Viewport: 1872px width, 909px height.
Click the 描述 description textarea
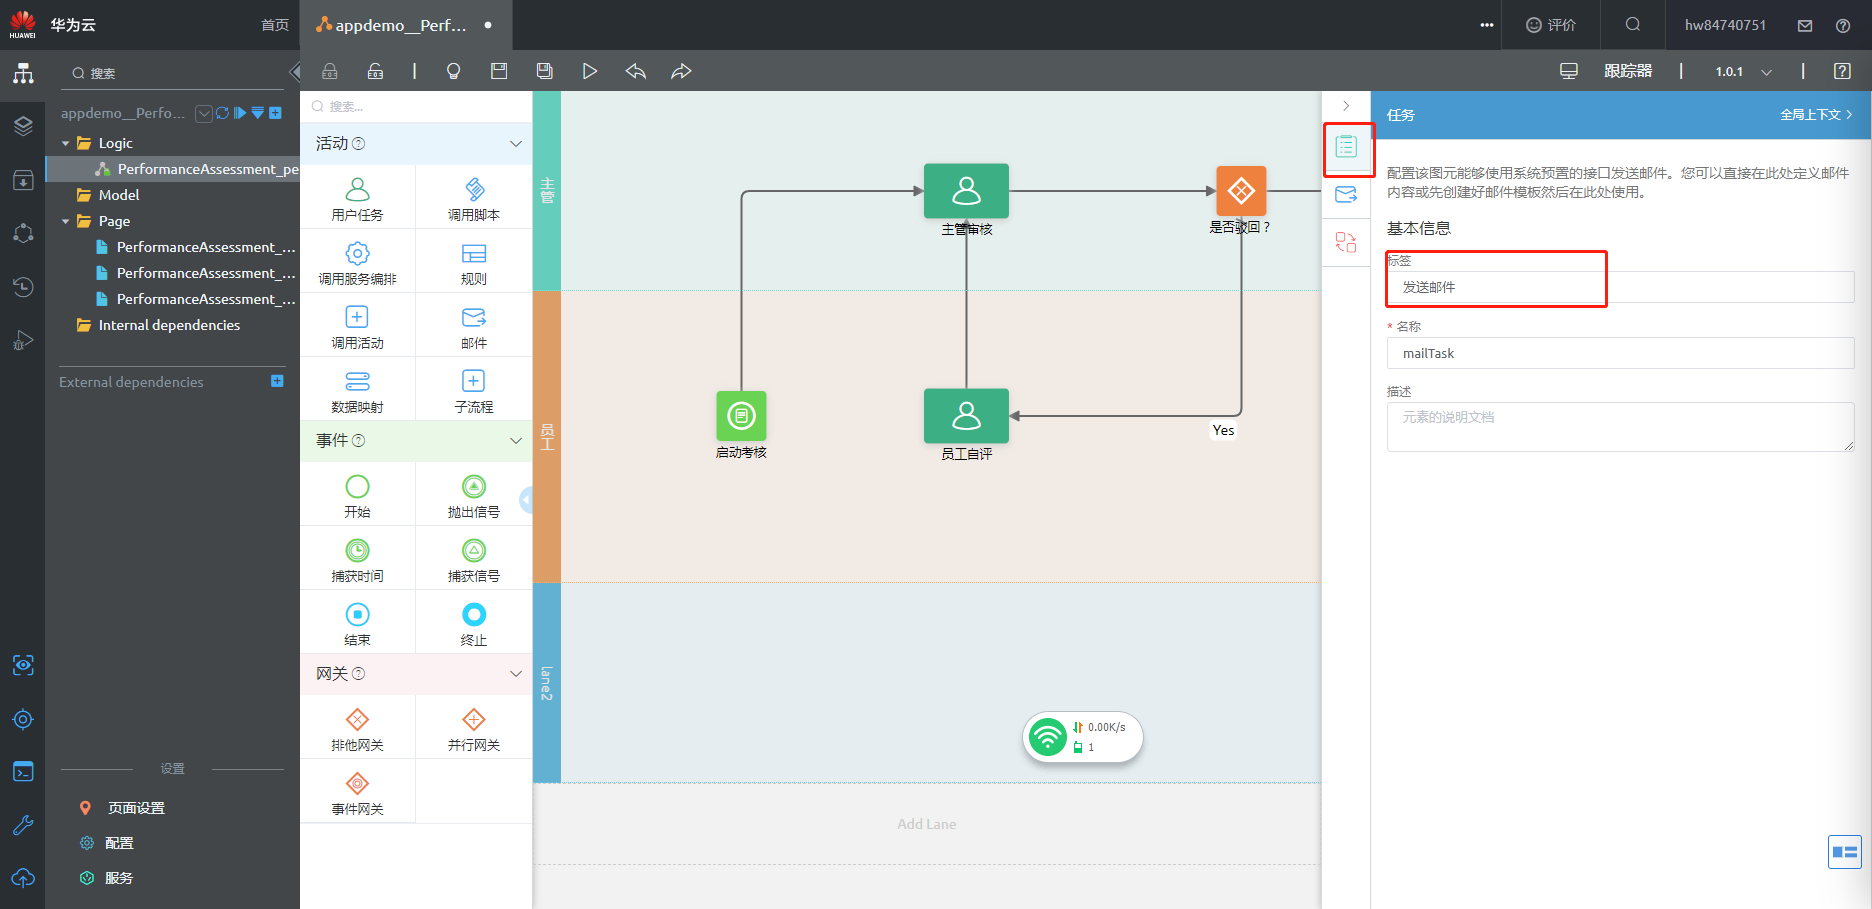(x=1620, y=427)
